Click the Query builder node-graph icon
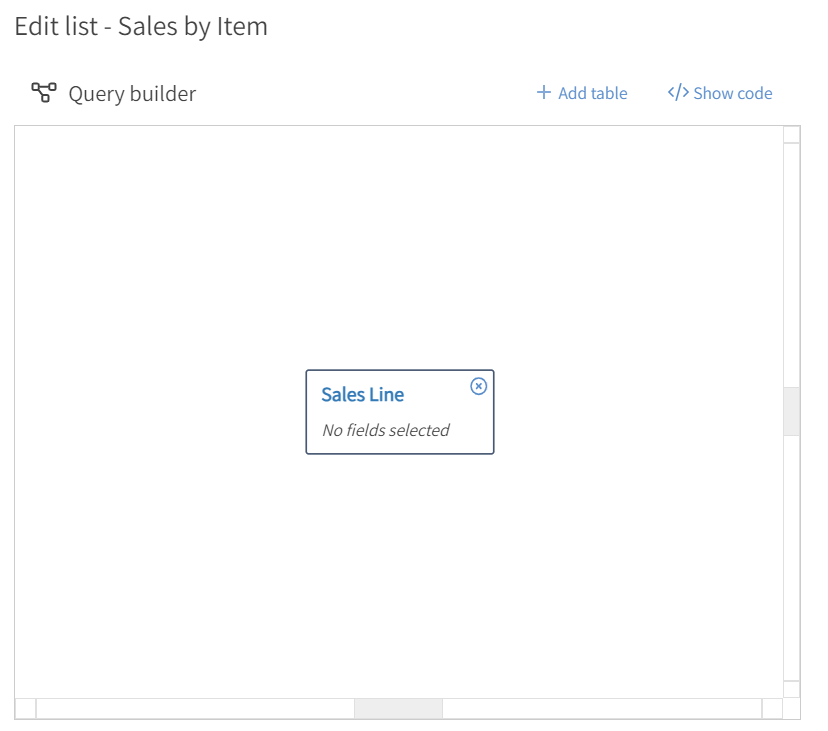The image size is (828, 731). (41, 92)
